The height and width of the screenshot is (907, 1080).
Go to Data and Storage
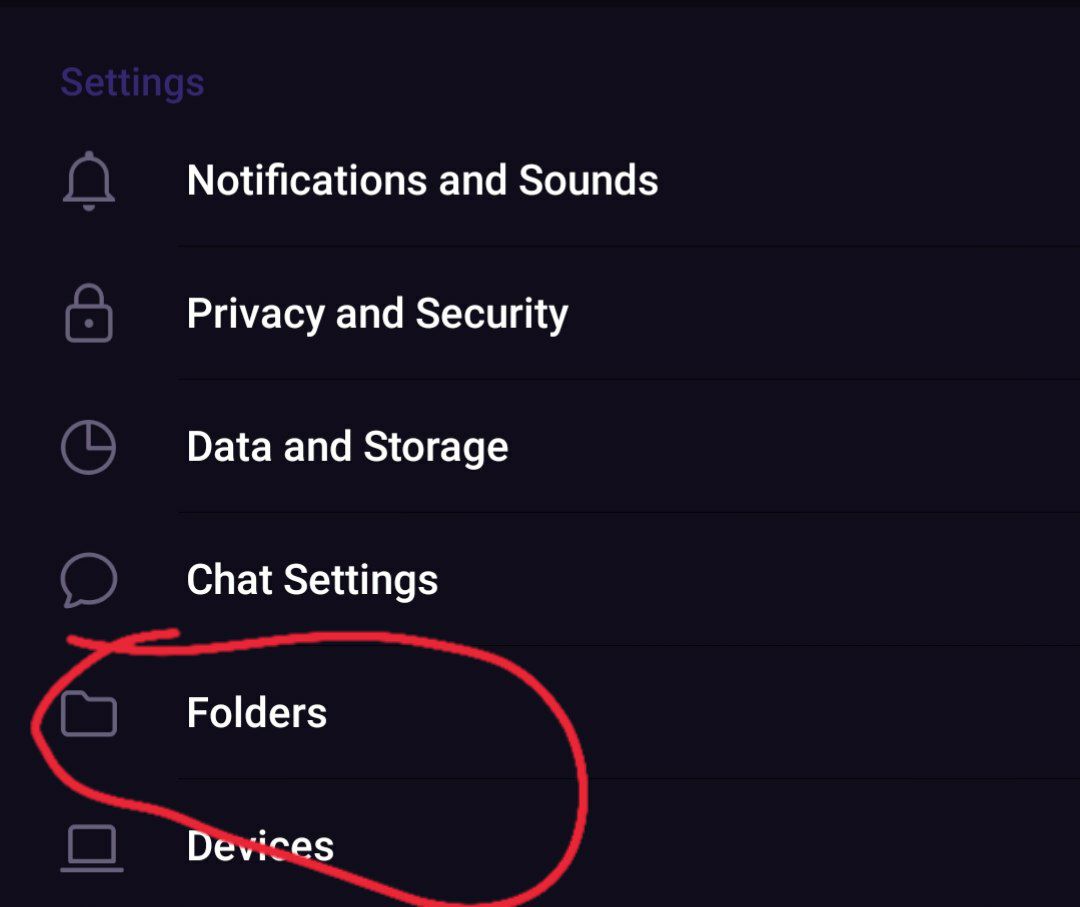[x=540, y=447]
